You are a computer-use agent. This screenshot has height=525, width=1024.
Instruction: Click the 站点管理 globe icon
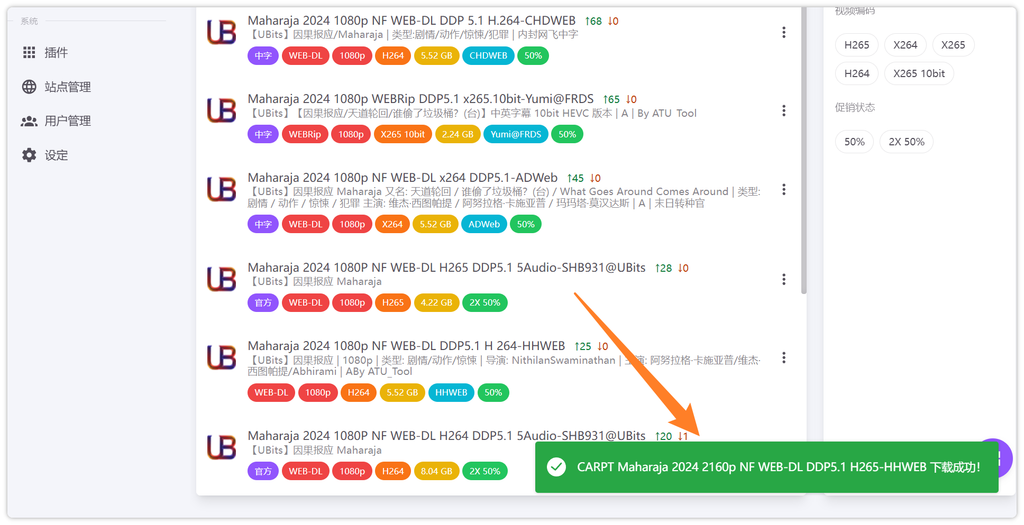coord(29,87)
